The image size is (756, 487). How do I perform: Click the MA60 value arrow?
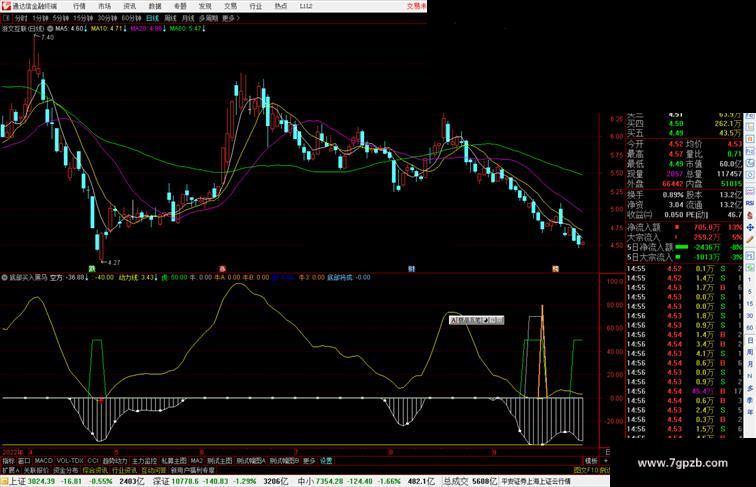pyautogui.click(x=204, y=29)
